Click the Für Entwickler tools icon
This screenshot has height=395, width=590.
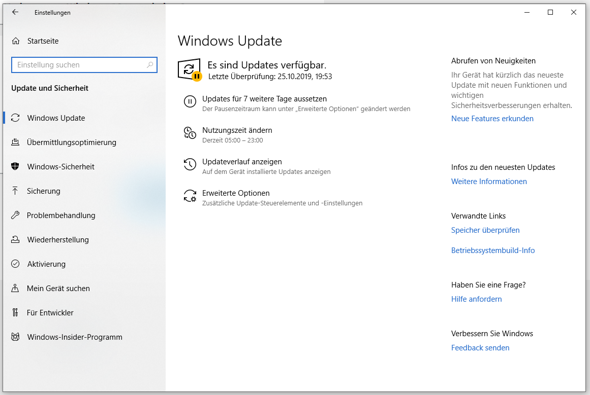pos(15,312)
